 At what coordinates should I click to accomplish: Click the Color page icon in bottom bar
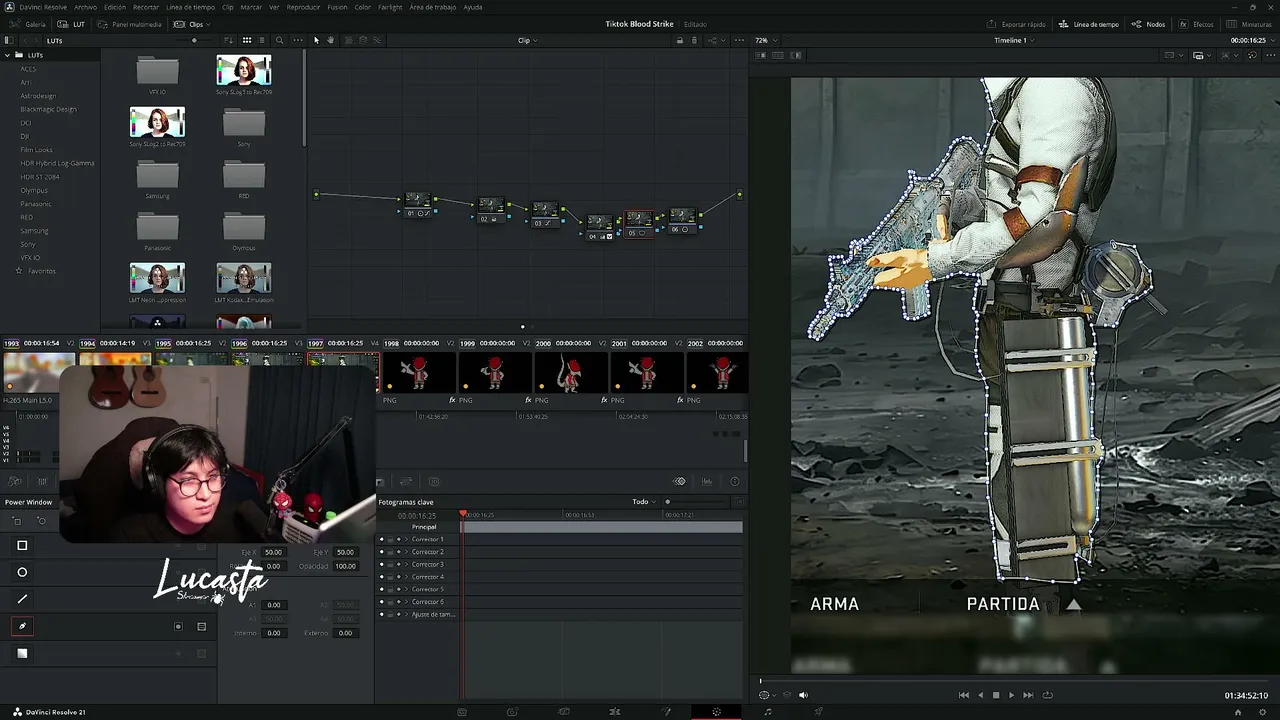[716, 712]
